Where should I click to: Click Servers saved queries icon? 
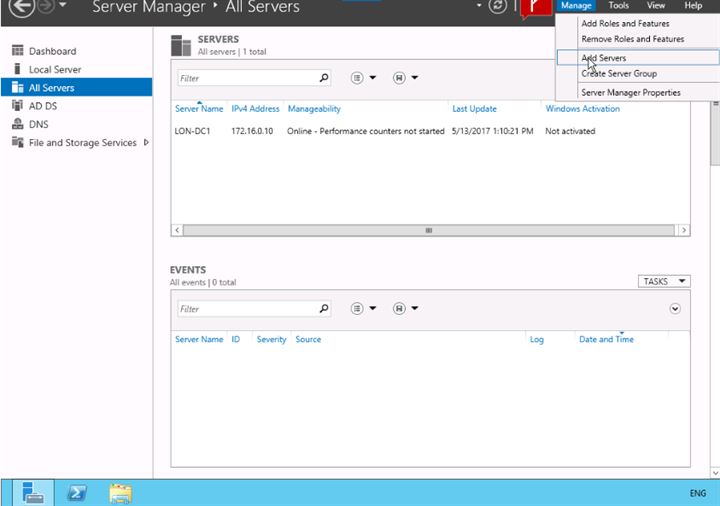399,78
